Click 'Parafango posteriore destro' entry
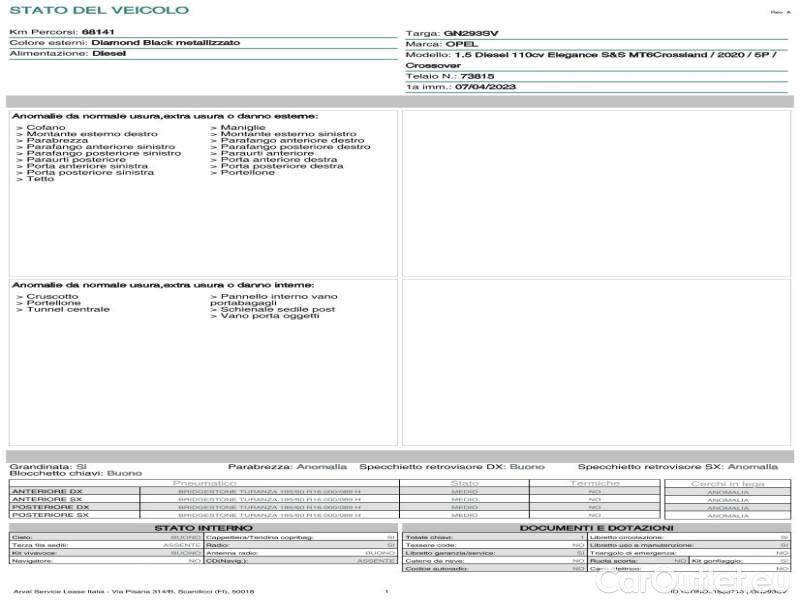 (x=295, y=147)
